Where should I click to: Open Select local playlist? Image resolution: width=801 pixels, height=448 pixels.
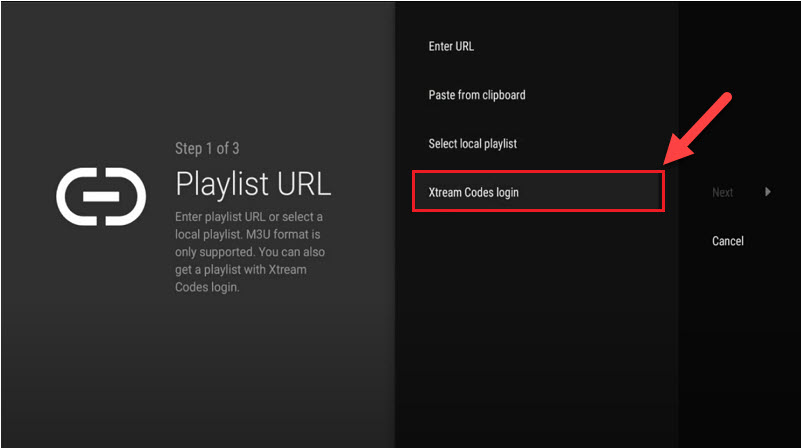tap(472, 144)
